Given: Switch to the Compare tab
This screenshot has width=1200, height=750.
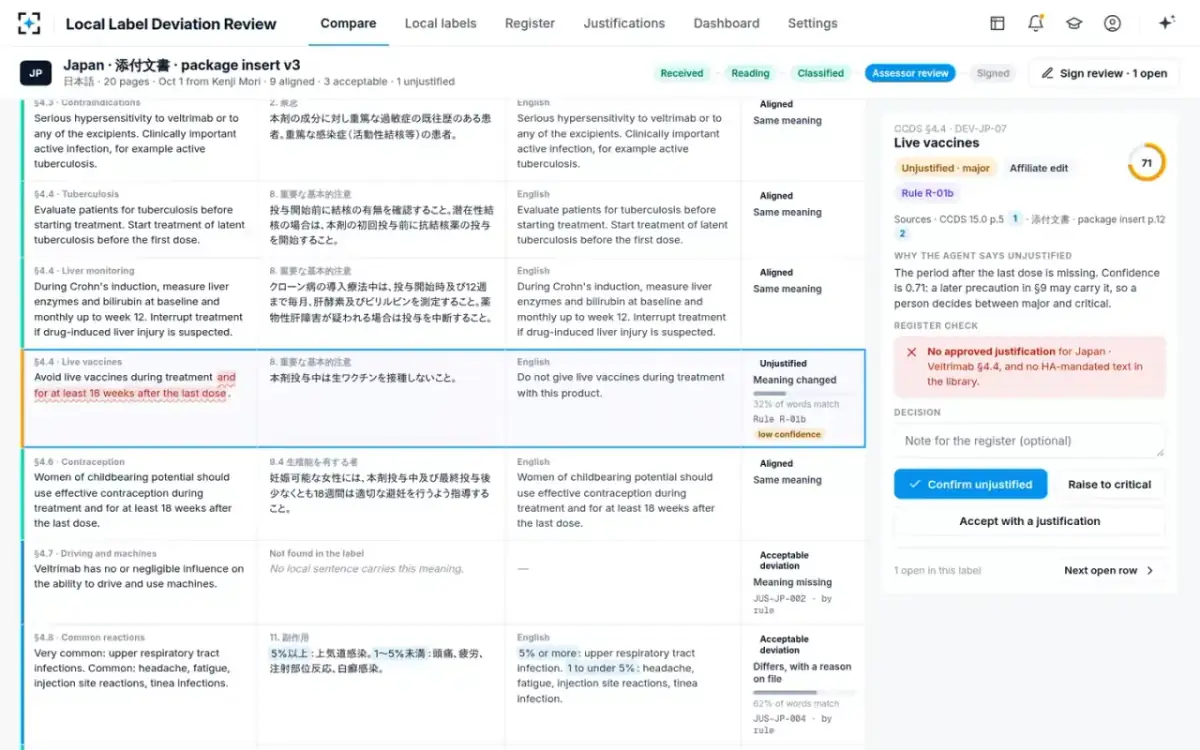Looking at the screenshot, I should pyautogui.click(x=348, y=23).
